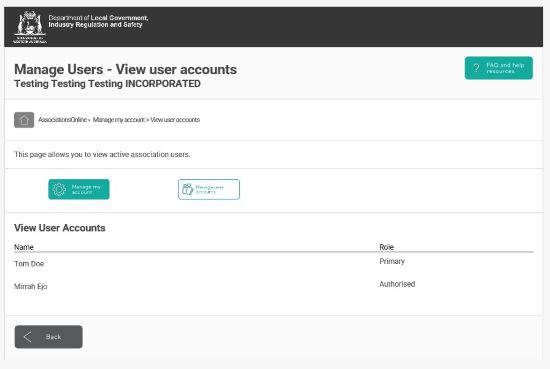Open FAQ and help resources
Screen dimensions: 550x369
pos(498,68)
